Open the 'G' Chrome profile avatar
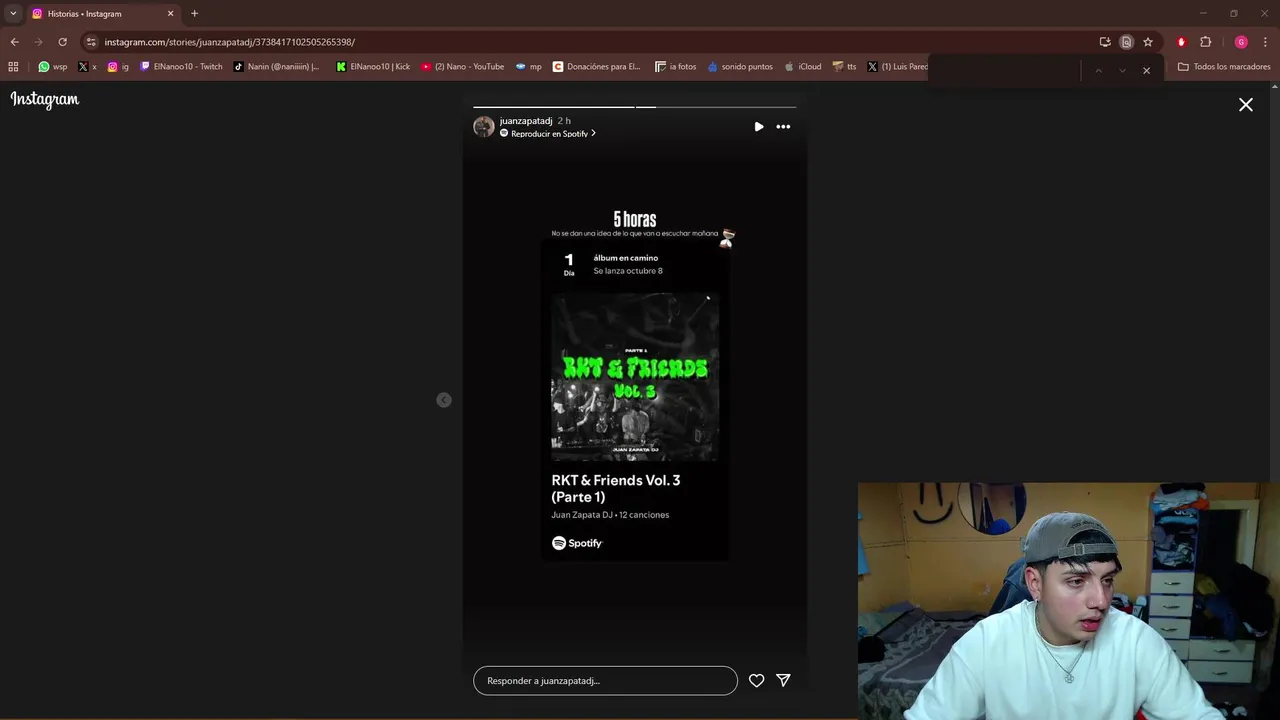1280x720 pixels. (1241, 42)
